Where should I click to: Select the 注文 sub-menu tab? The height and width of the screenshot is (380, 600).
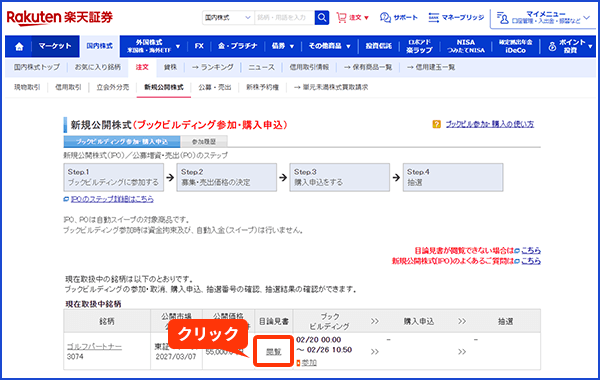[142, 67]
